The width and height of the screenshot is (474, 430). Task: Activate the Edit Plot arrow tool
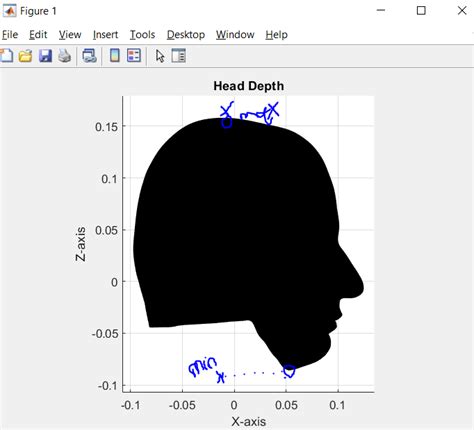[x=160, y=56]
